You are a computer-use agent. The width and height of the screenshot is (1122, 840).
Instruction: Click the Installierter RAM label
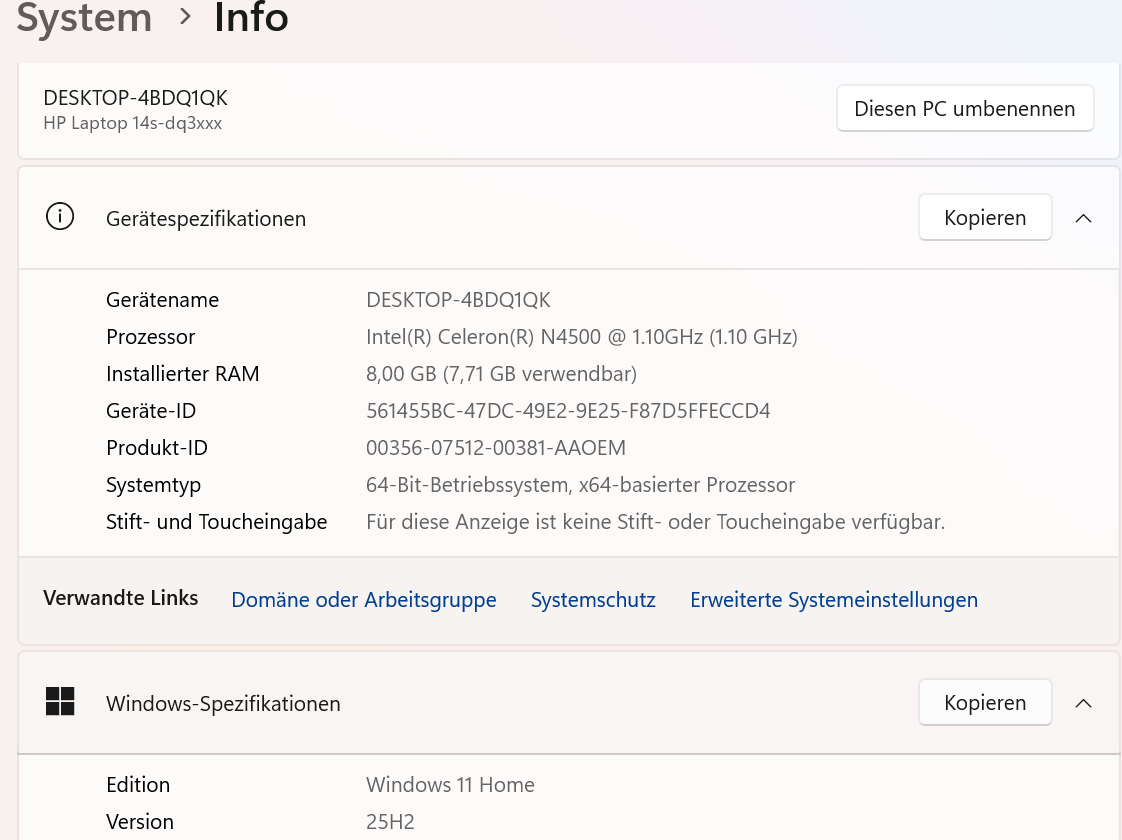182,374
